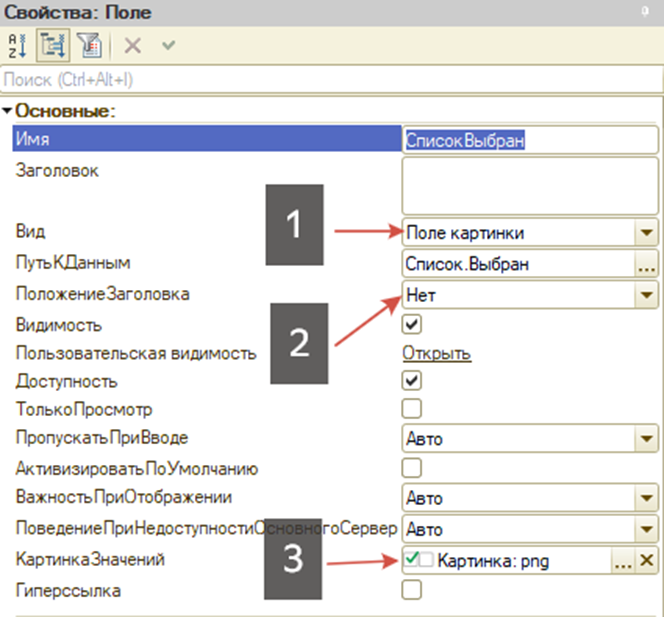
Task: Click the confirm checkmark toolbar icon
Action: coord(169,44)
